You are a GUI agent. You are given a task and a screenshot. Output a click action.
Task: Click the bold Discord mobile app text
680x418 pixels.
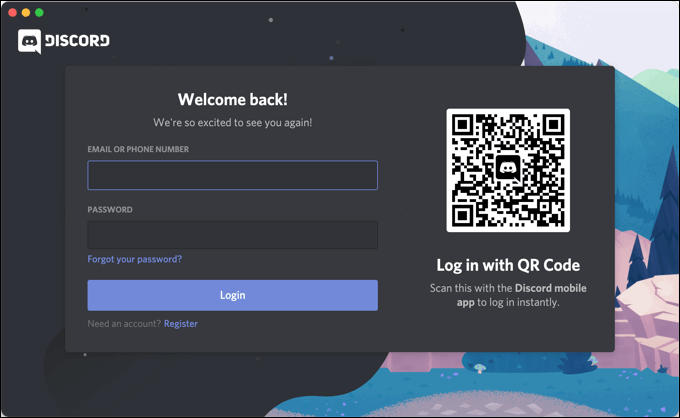[x=521, y=295]
